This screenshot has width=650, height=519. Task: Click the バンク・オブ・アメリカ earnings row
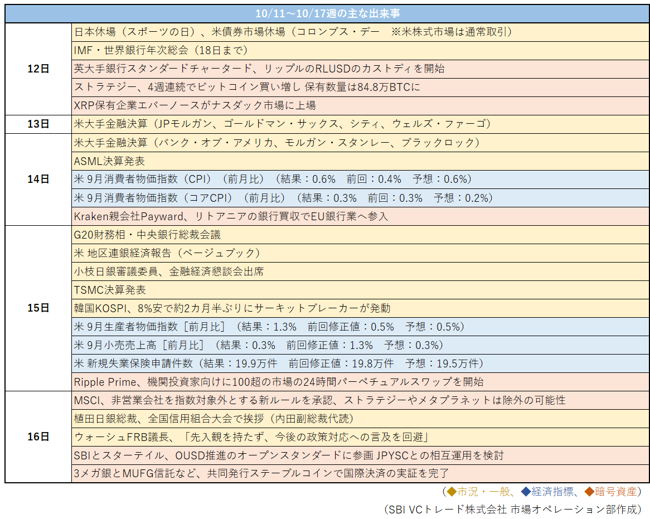tap(360, 143)
